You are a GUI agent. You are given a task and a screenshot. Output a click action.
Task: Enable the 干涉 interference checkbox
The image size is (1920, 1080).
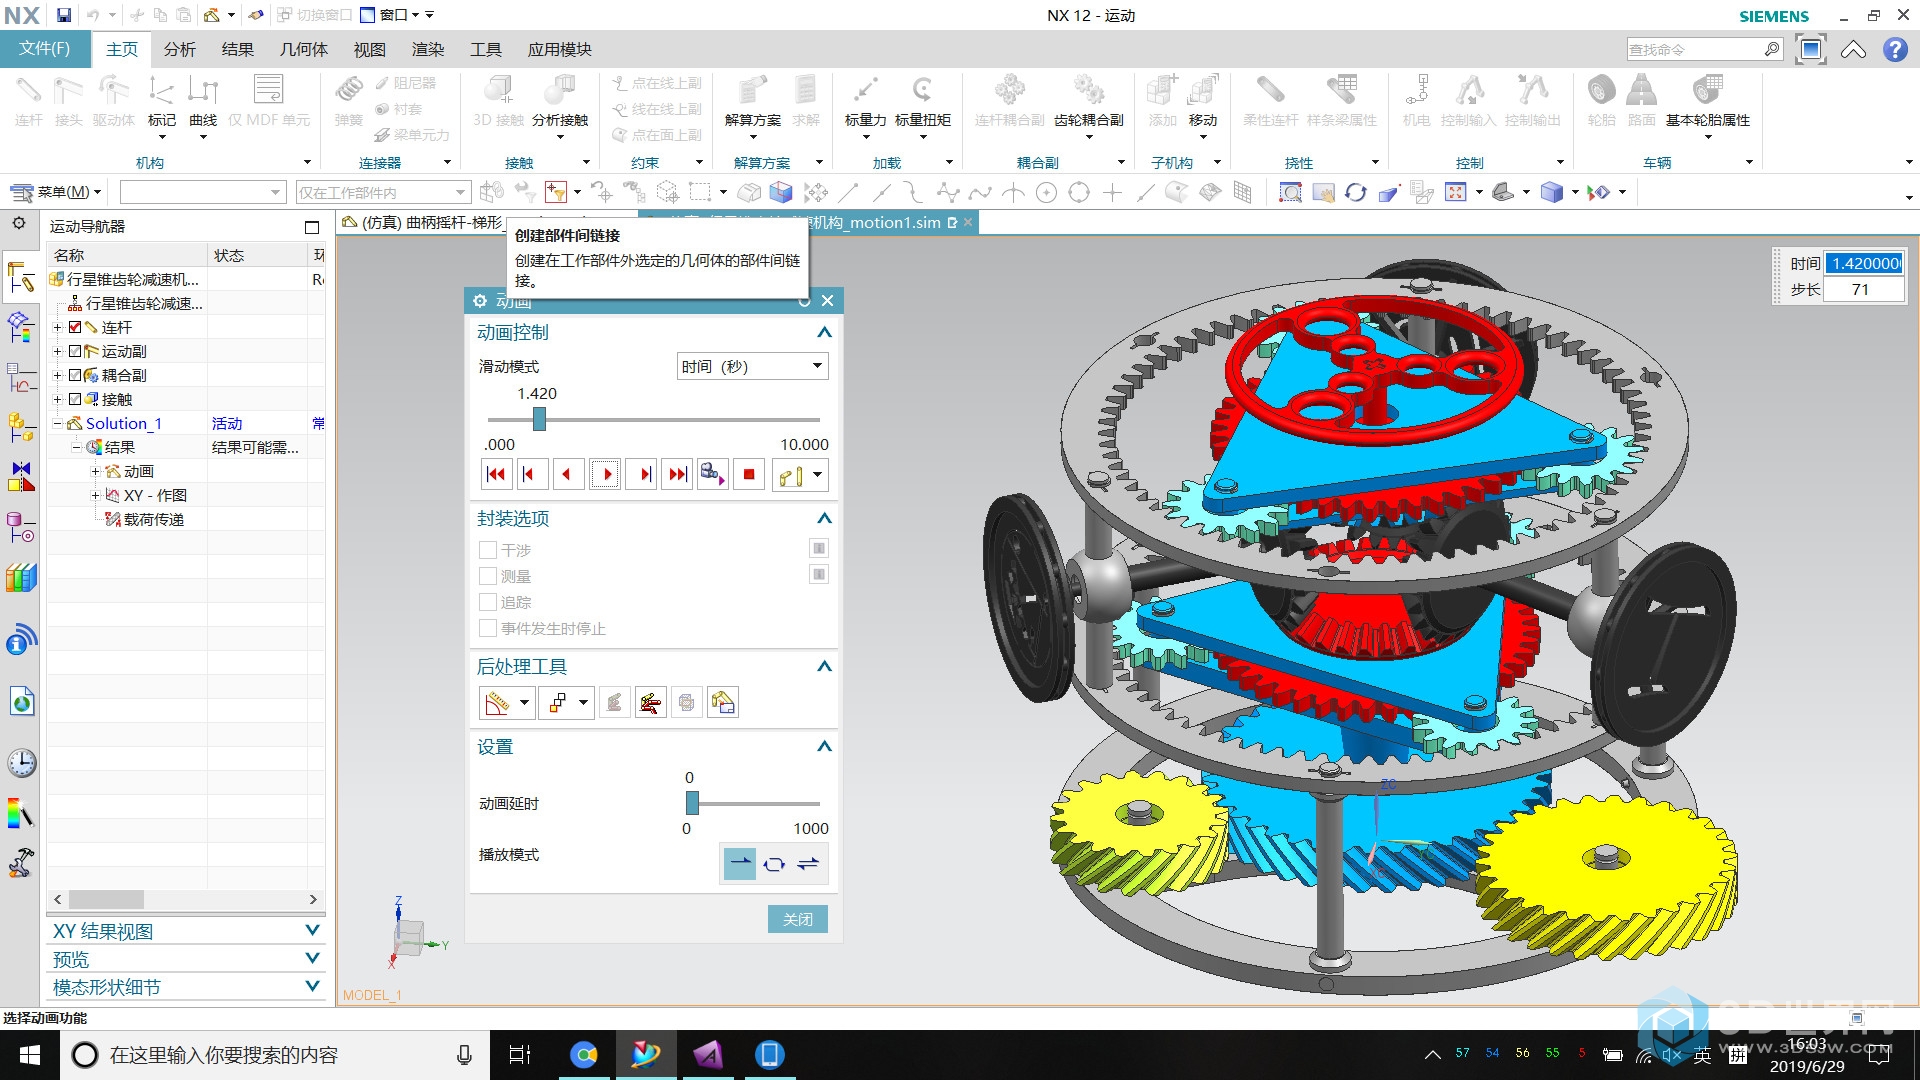click(x=488, y=550)
